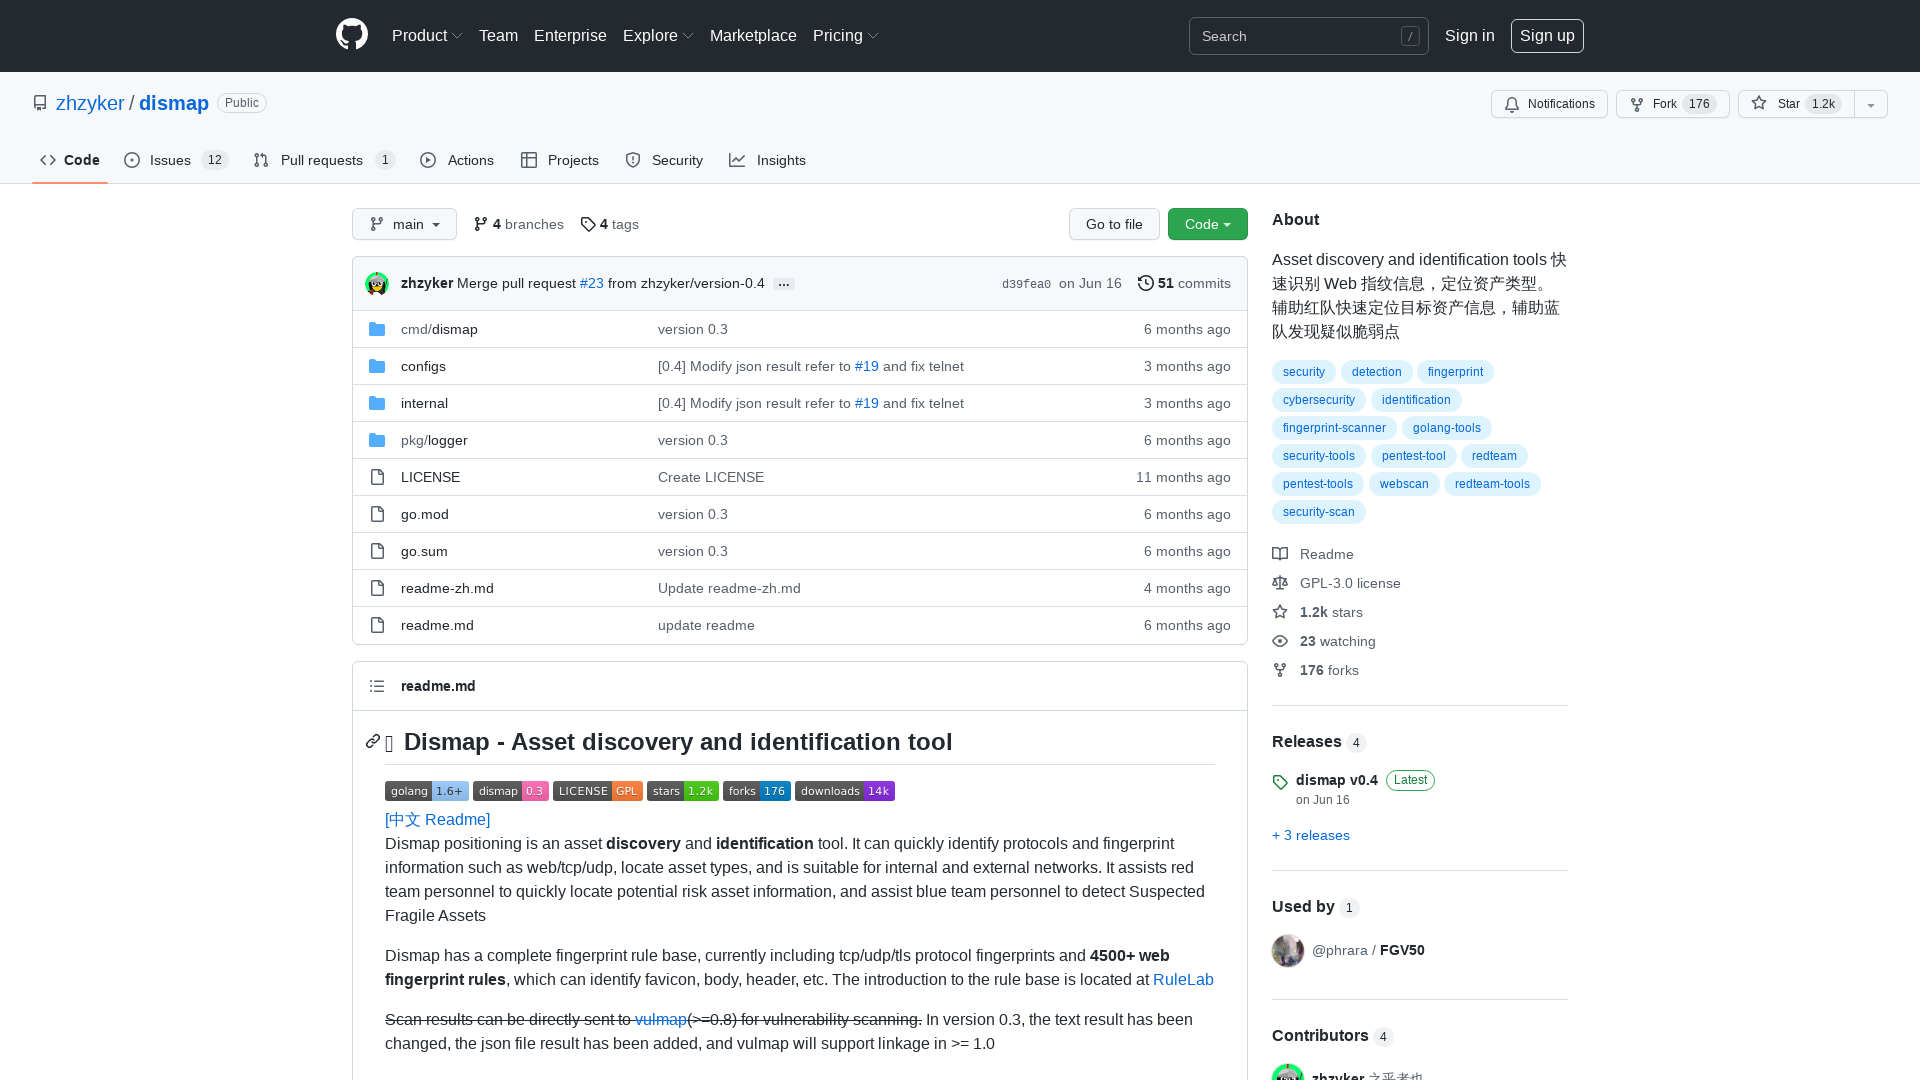Open the 中文 Readme link
Viewport: 1920px width, 1080px height.
(x=438, y=820)
